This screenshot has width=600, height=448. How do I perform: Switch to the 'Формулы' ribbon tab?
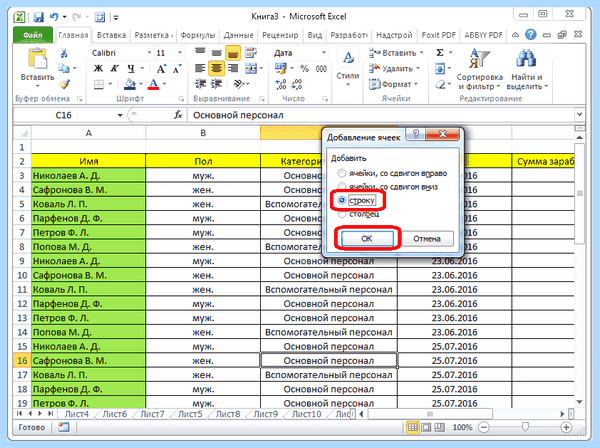197,35
